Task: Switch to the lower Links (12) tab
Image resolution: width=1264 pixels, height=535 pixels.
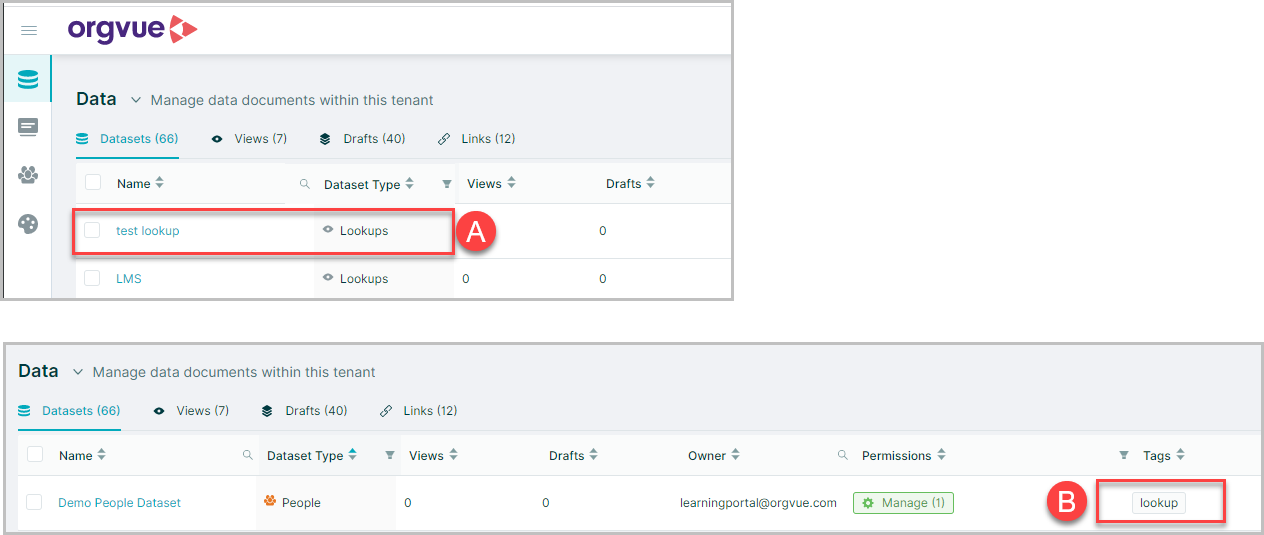Action: point(419,411)
